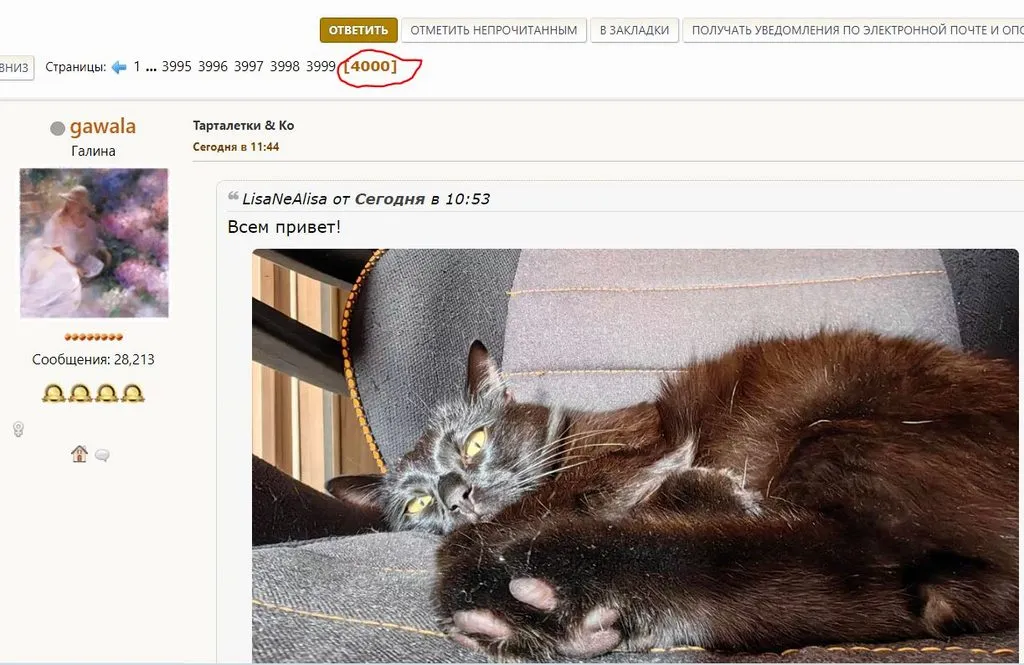This screenshot has width=1024, height=665.
Task: Click the orange rank stars row
Action: [93, 337]
